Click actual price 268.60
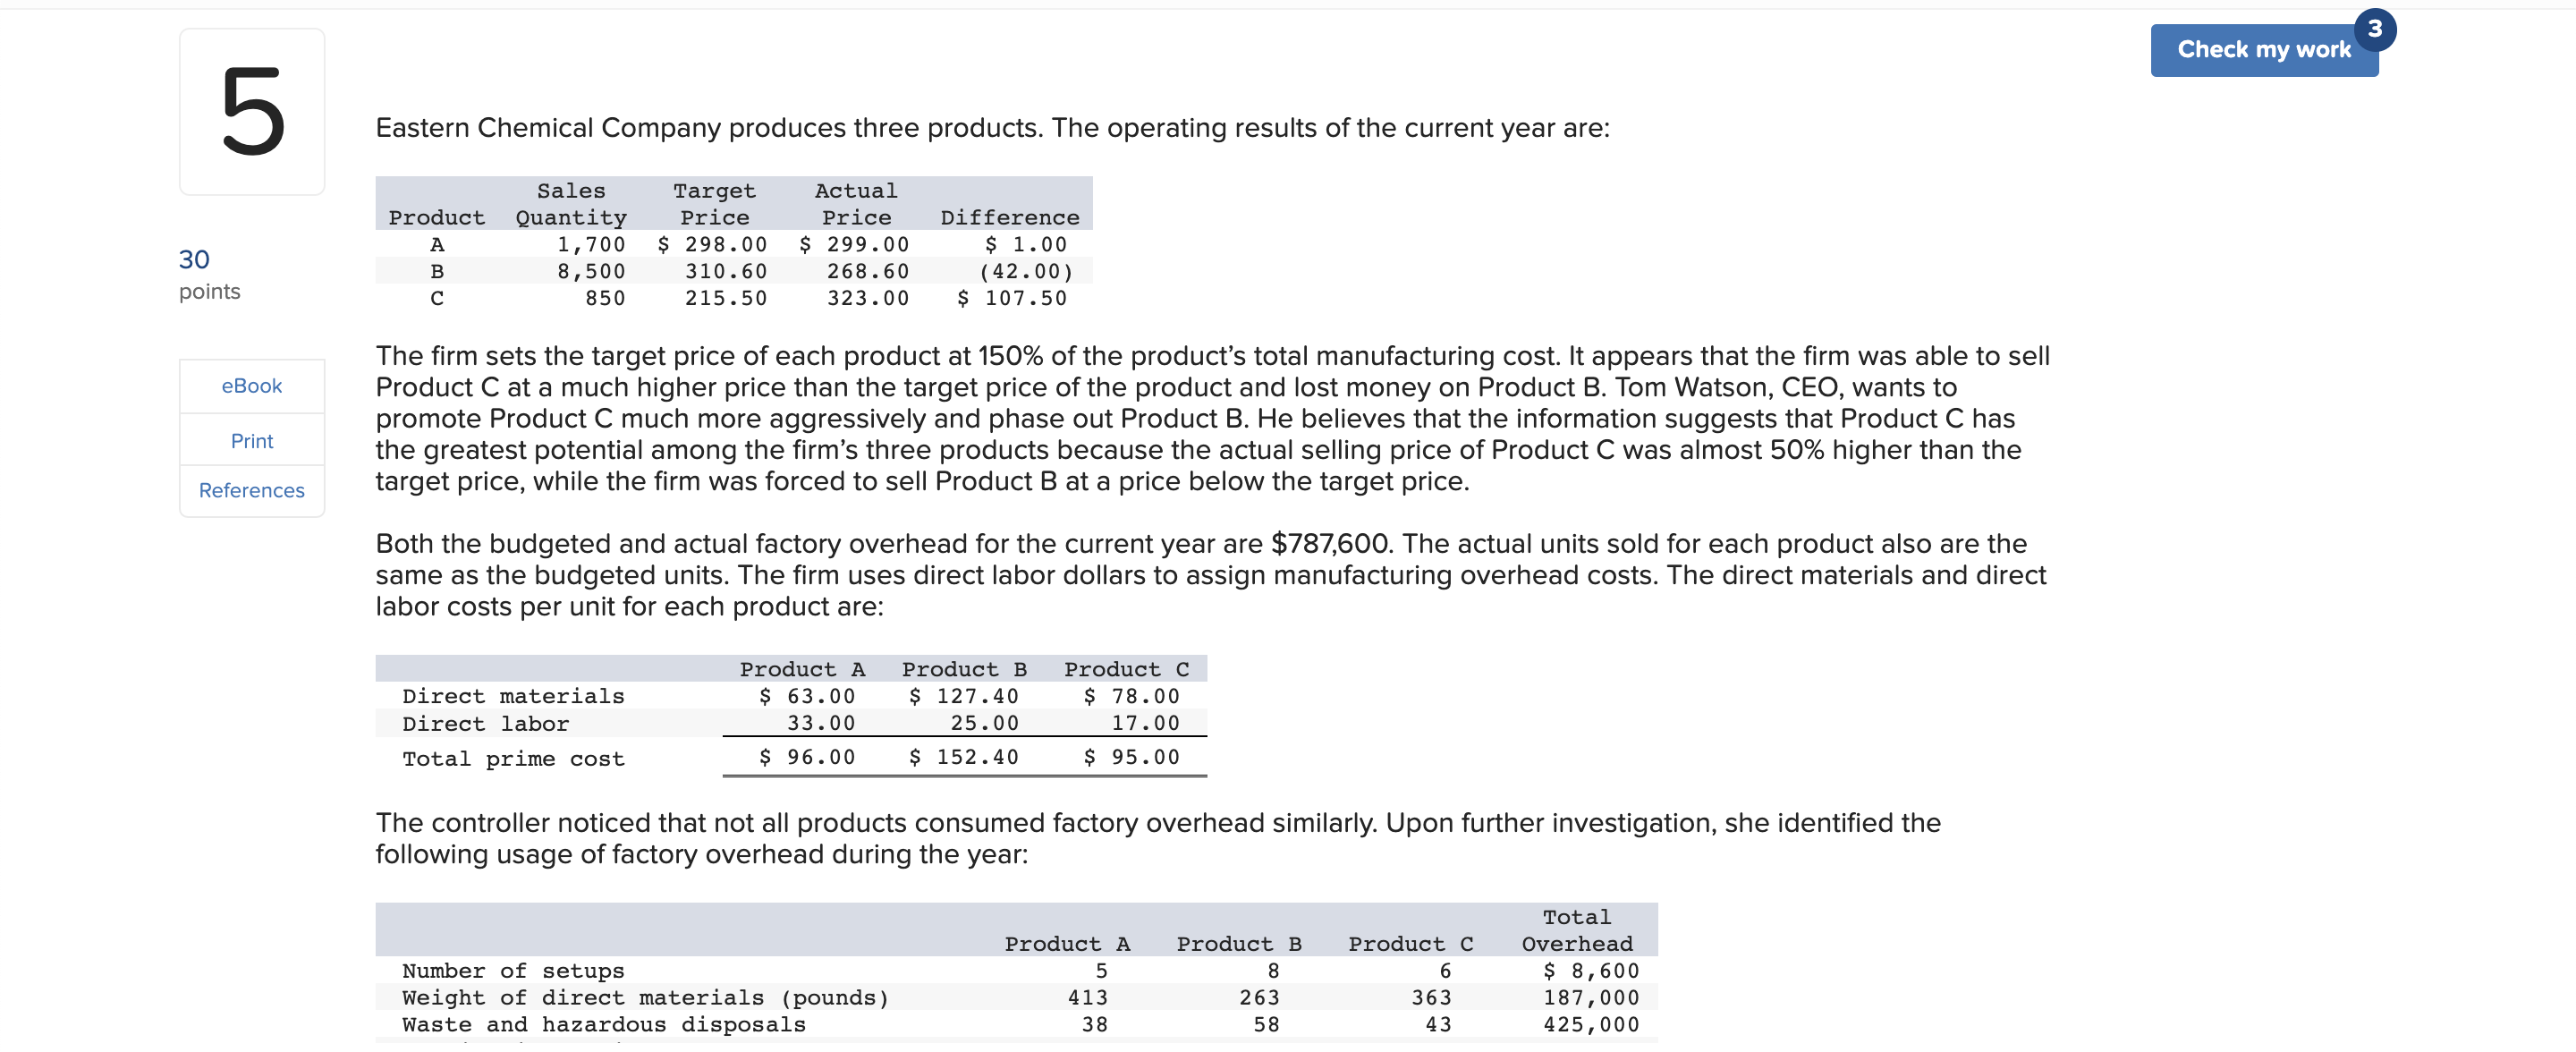 pos(868,272)
